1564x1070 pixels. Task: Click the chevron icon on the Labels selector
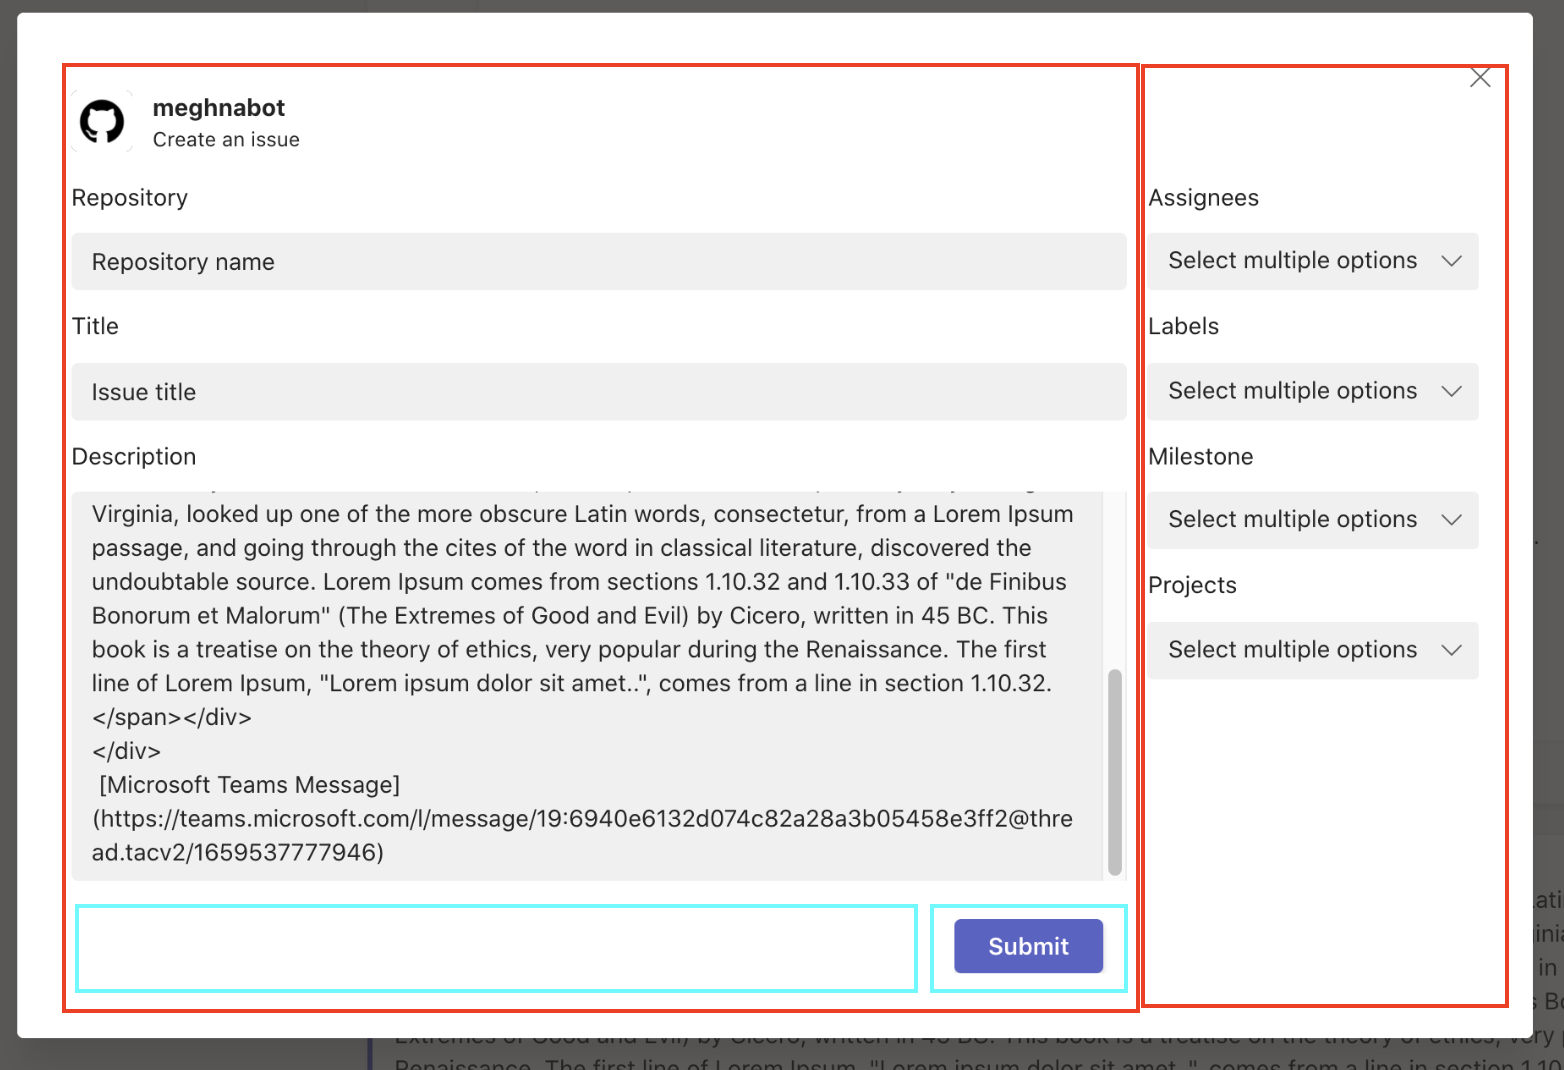click(x=1452, y=391)
